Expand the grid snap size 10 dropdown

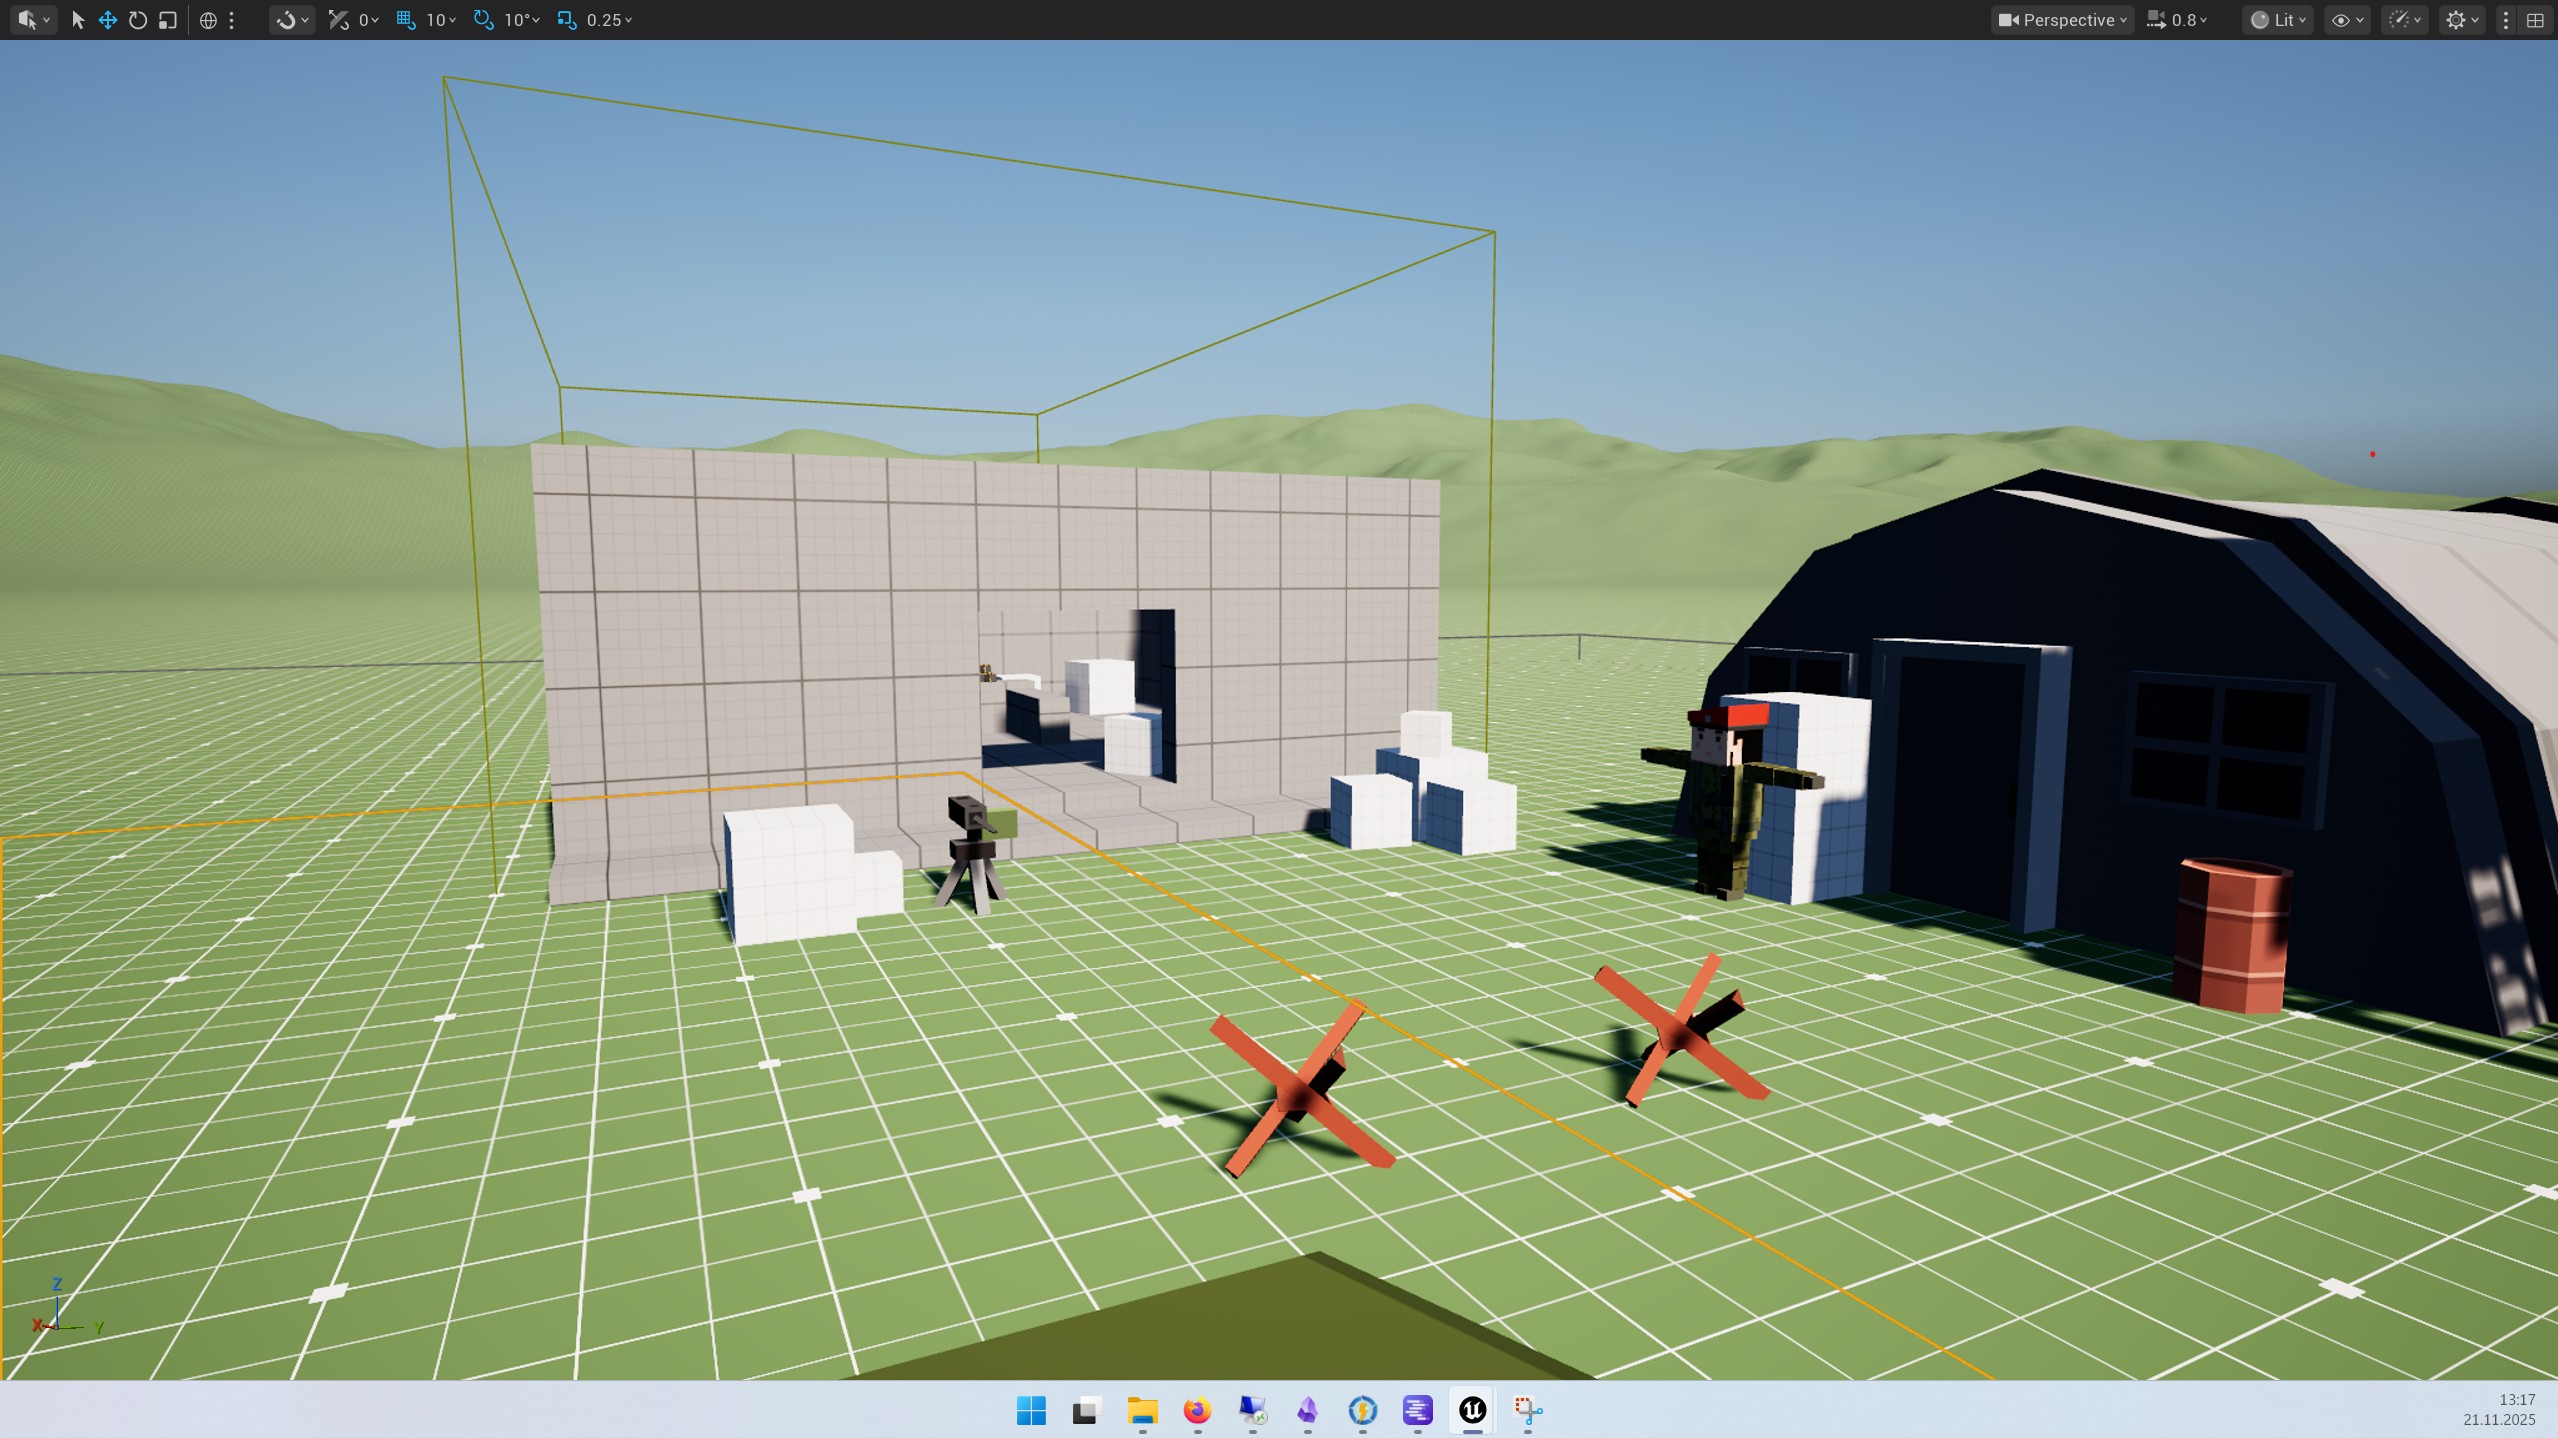(x=442, y=20)
